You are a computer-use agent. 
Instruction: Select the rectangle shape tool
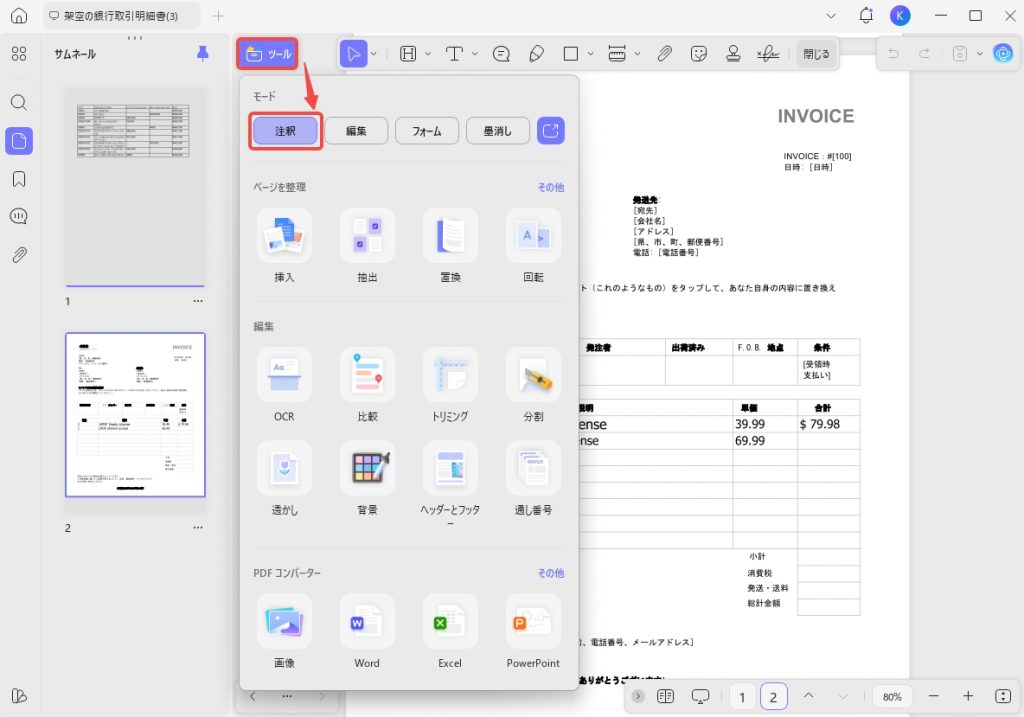(x=571, y=54)
